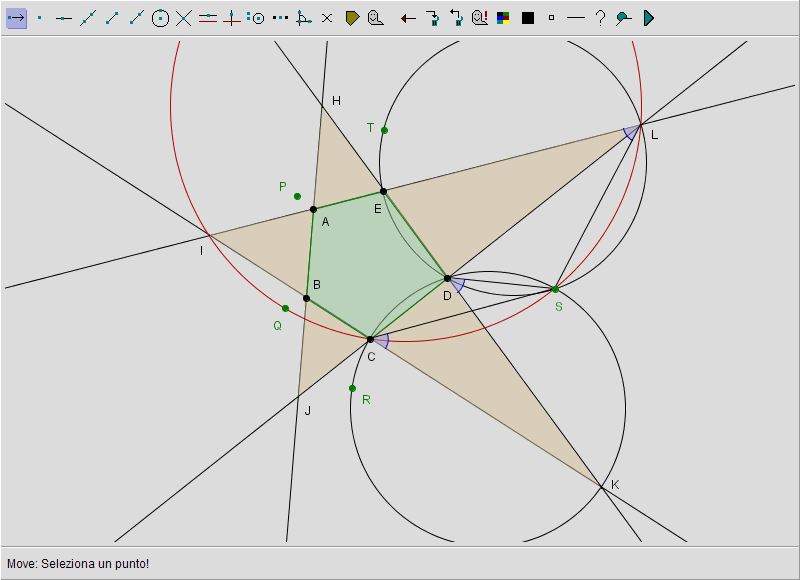Select the Parallel line tool
Screen dimensions: 800x580
[208, 18]
